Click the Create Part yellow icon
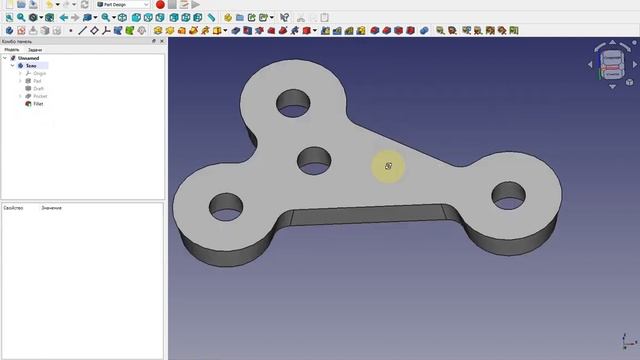 click(228, 18)
